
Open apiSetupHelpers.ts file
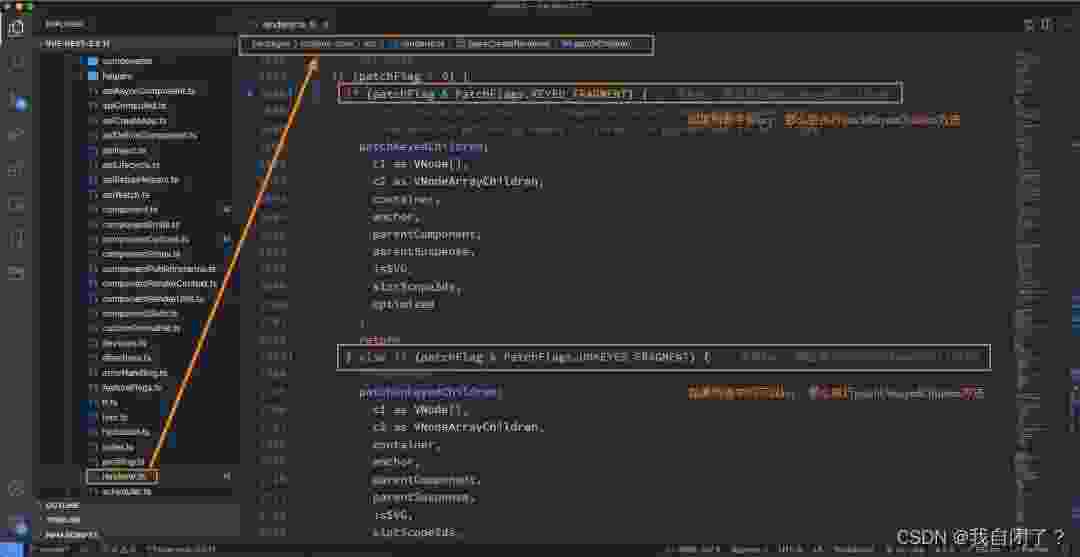point(141,179)
